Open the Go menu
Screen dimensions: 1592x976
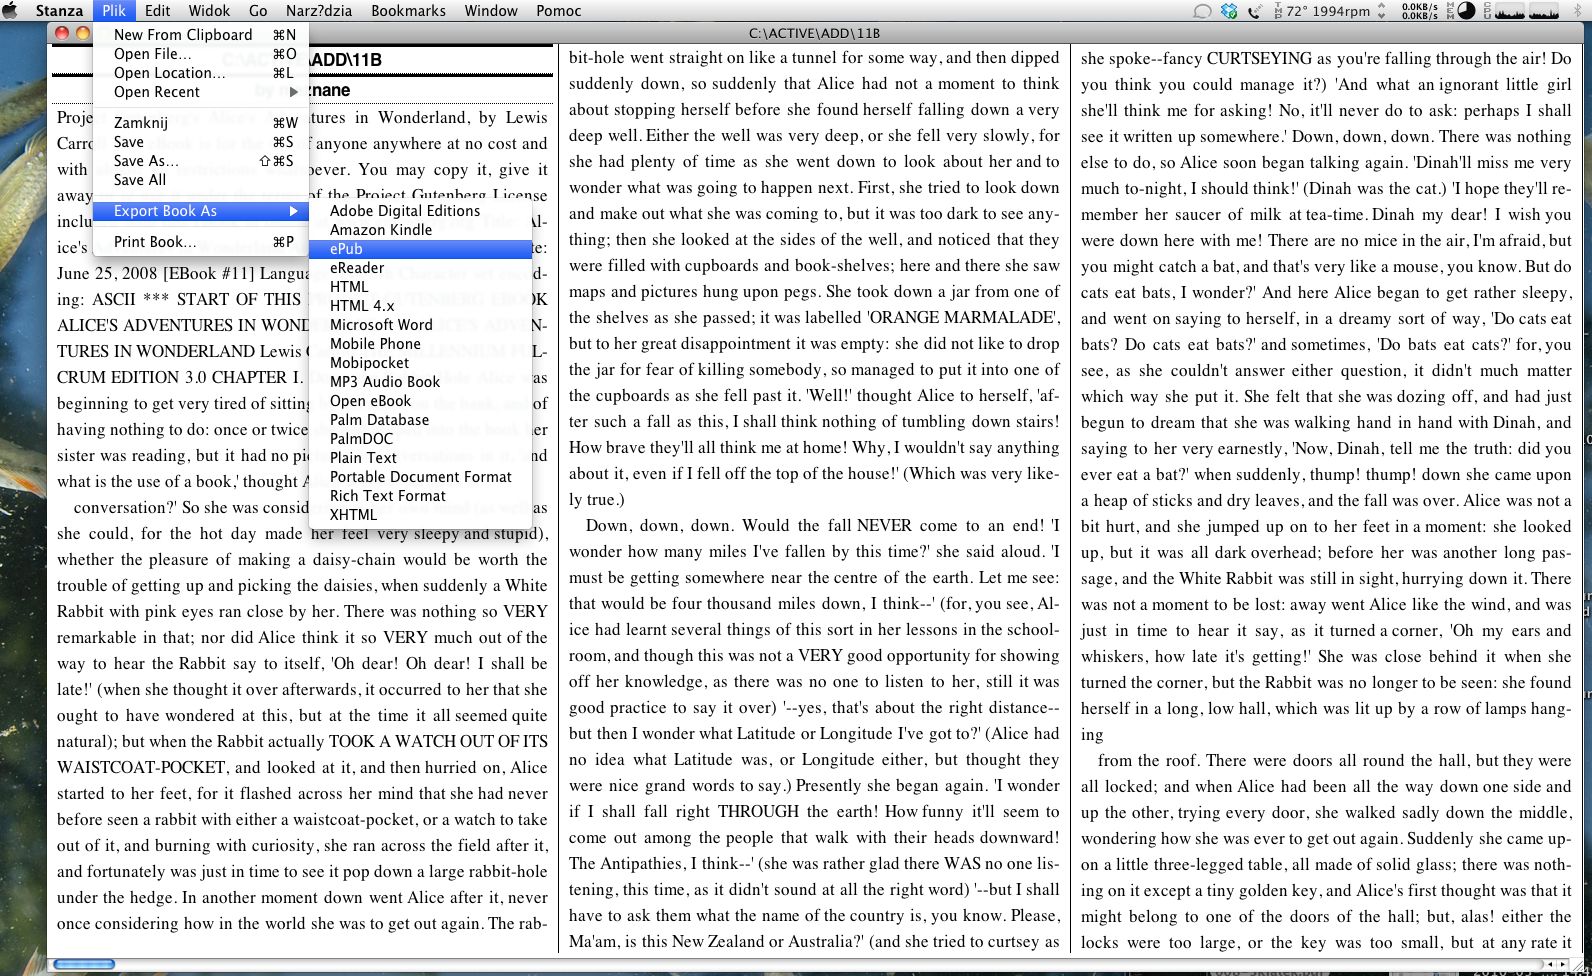[x=258, y=11]
